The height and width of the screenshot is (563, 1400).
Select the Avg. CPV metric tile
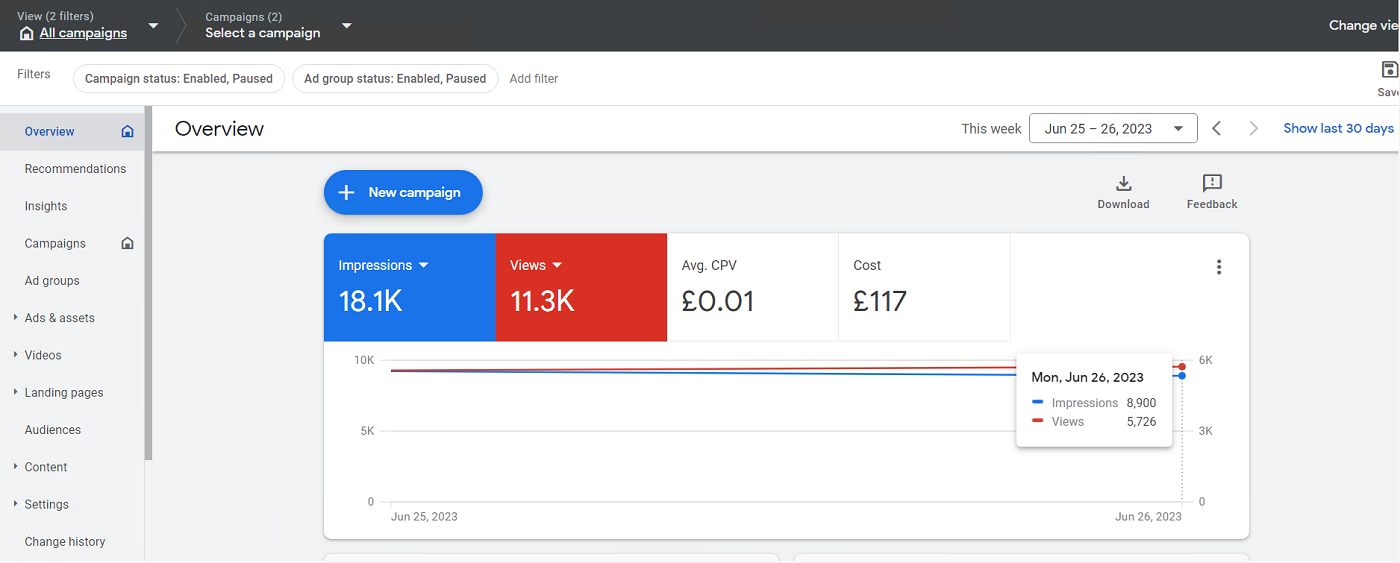click(753, 288)
